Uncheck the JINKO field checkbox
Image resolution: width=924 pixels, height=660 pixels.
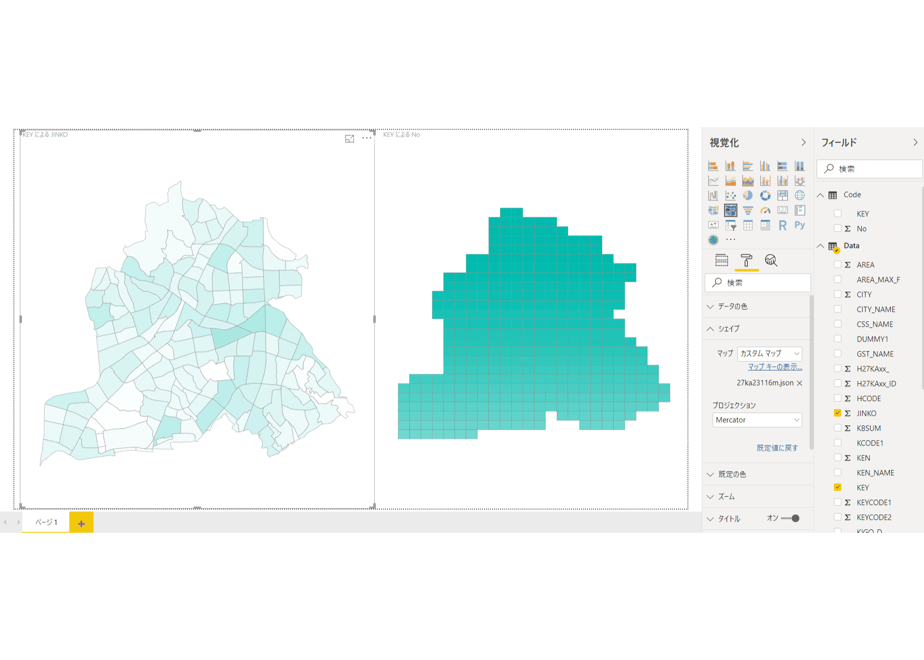point(837,413)
